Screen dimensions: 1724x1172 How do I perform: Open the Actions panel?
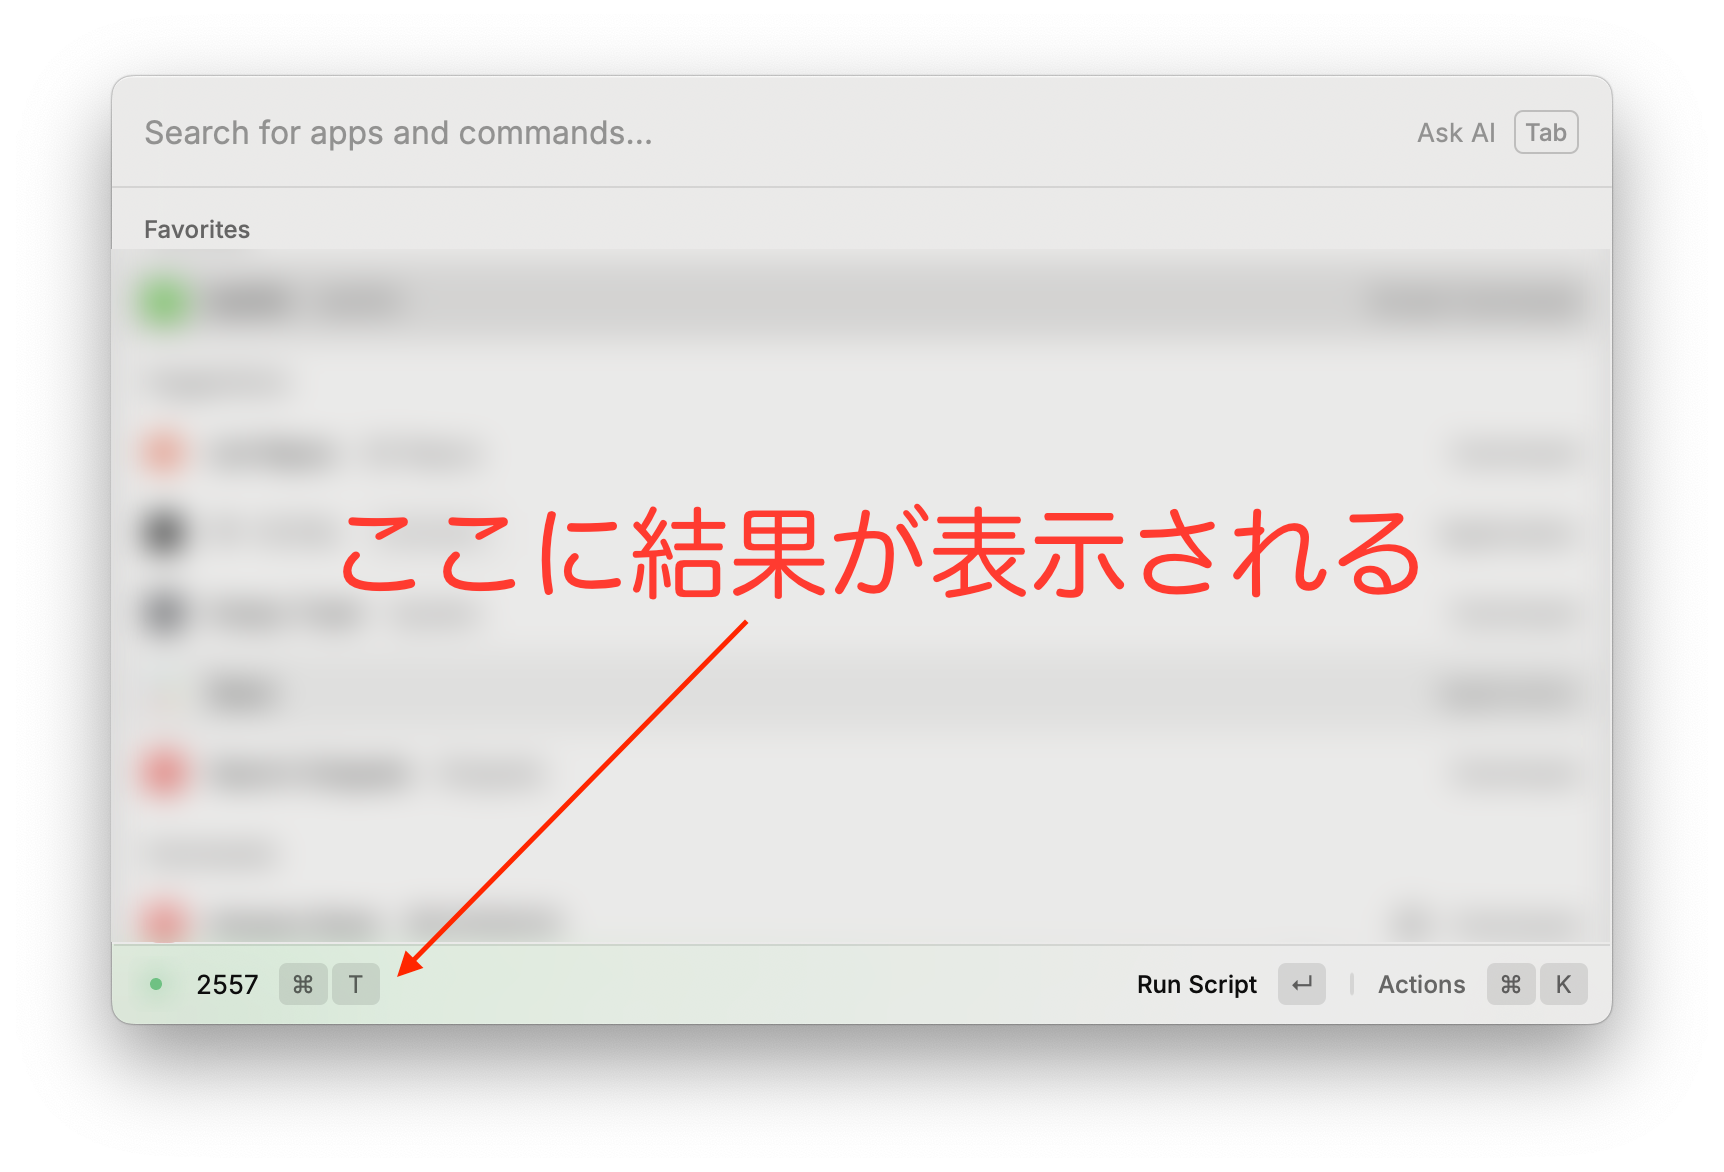tap(1421, 985)
